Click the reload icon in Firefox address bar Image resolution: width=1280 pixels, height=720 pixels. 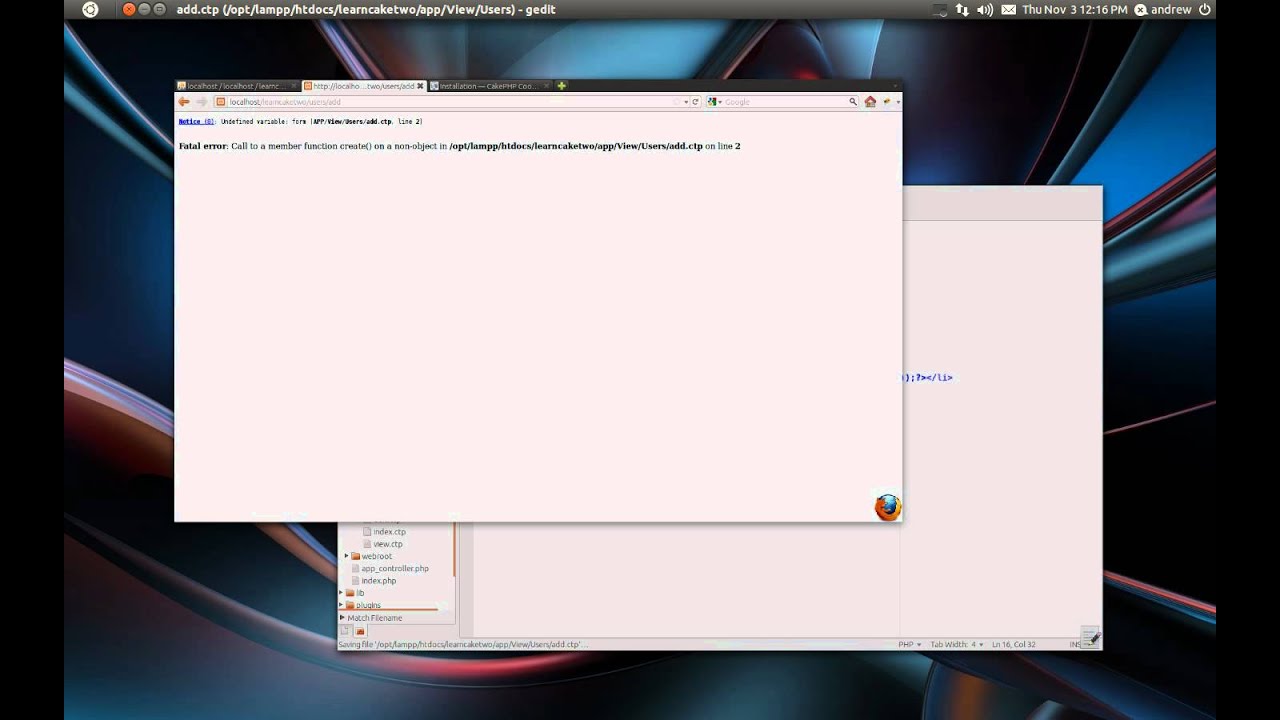coord(695,102)
